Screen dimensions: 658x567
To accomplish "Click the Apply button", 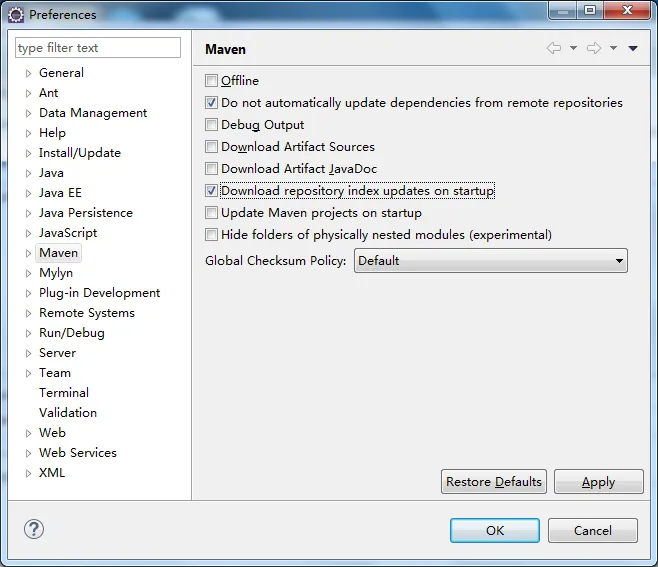I will click(599, 482).
